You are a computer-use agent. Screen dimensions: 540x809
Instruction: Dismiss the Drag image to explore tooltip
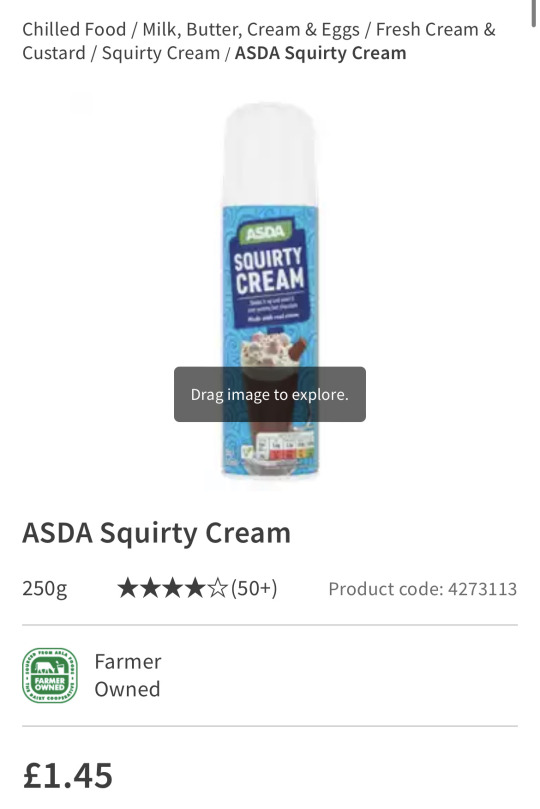coord(270,394)
